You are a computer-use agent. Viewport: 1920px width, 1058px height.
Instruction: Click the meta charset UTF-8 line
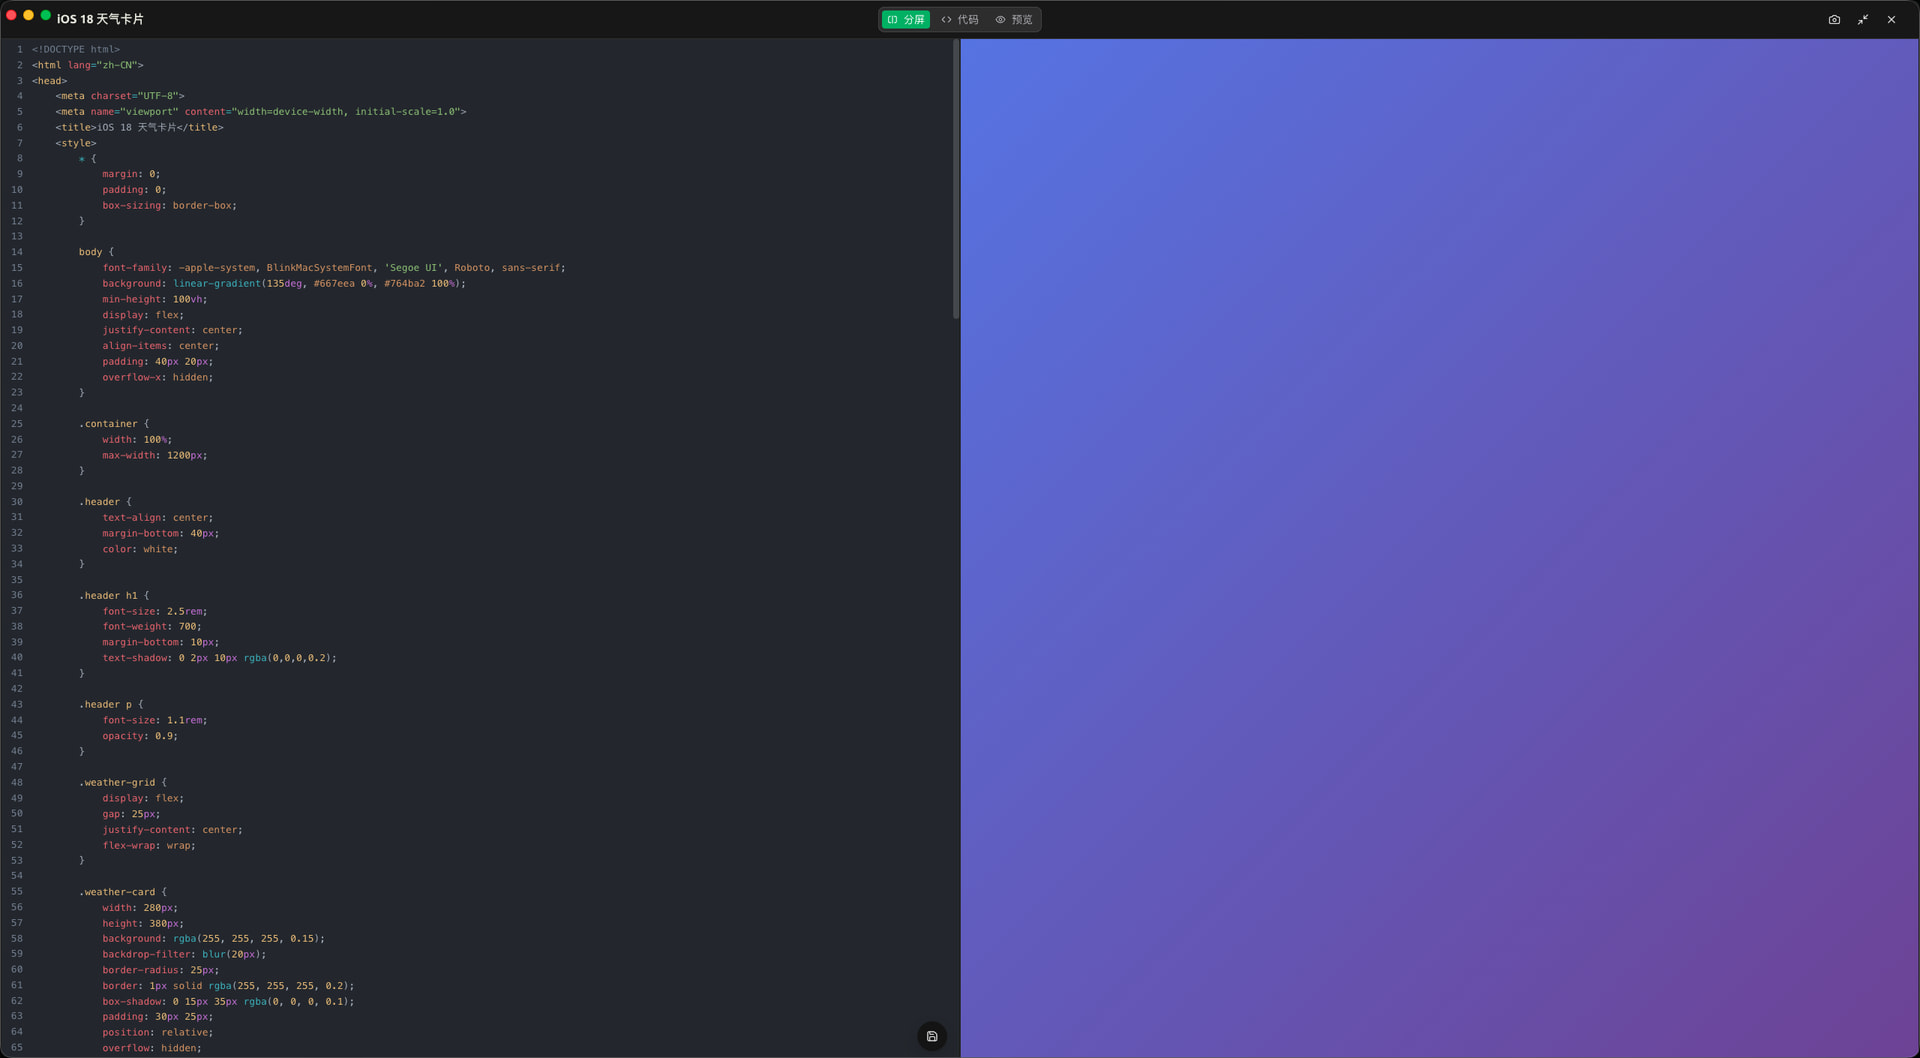tap(120, 96)
